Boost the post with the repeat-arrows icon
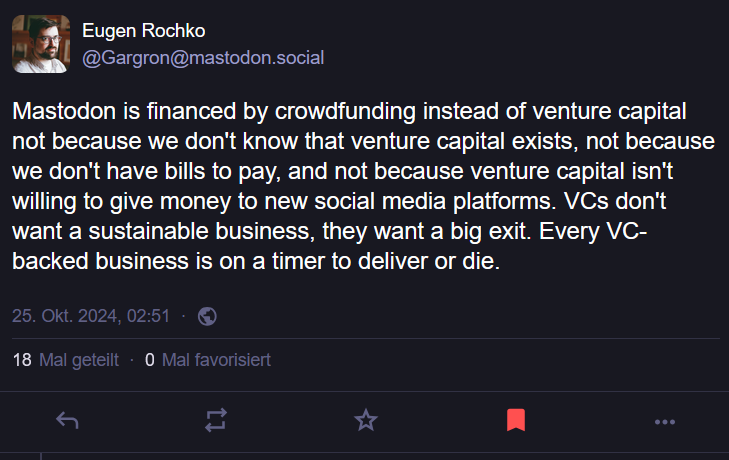The height and width of the screenshot is (460, 729). coord(216,420)
